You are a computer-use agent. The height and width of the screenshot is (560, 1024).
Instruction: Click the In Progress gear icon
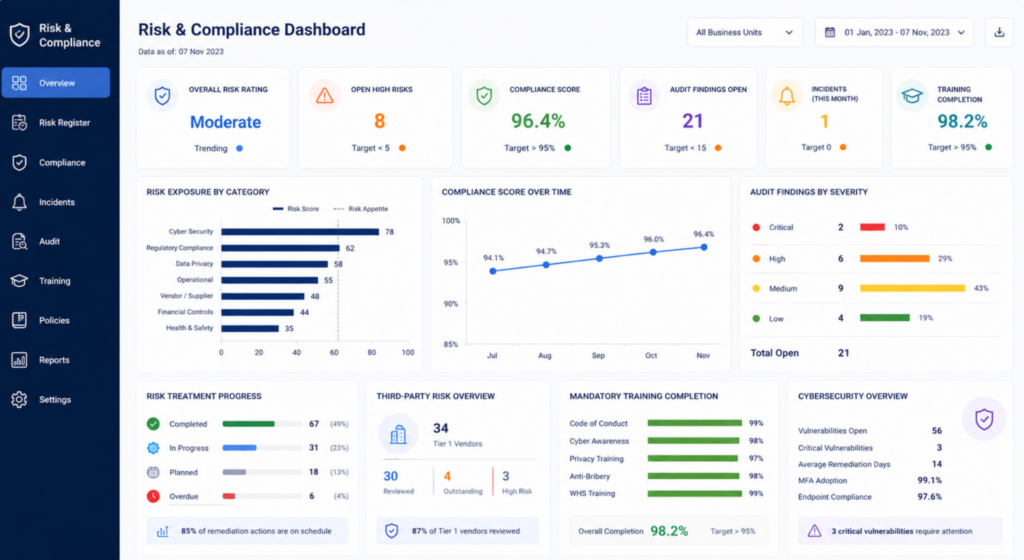[153, 448]
